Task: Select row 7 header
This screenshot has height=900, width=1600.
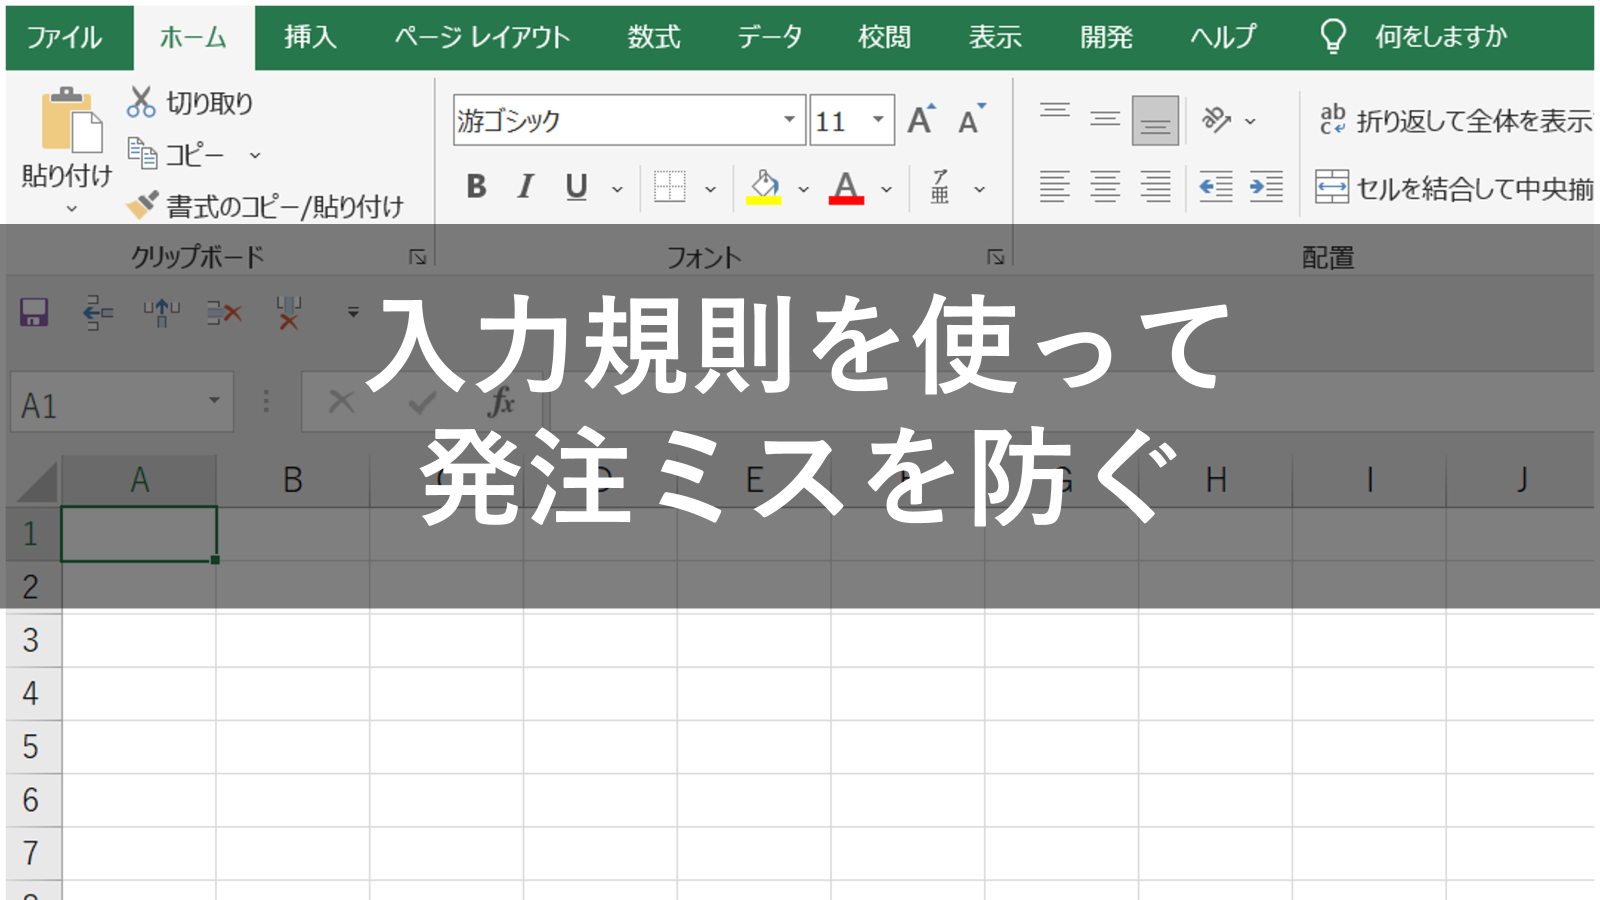Action: [32, 853]
